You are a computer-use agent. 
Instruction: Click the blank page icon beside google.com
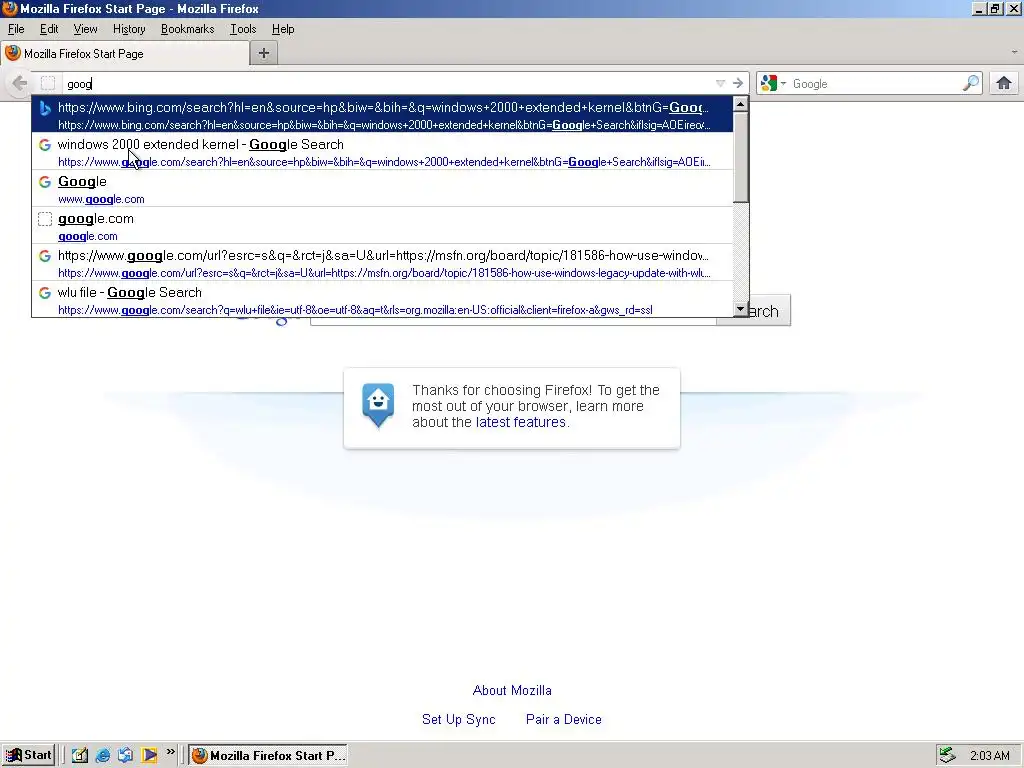(x=45, y=219)
